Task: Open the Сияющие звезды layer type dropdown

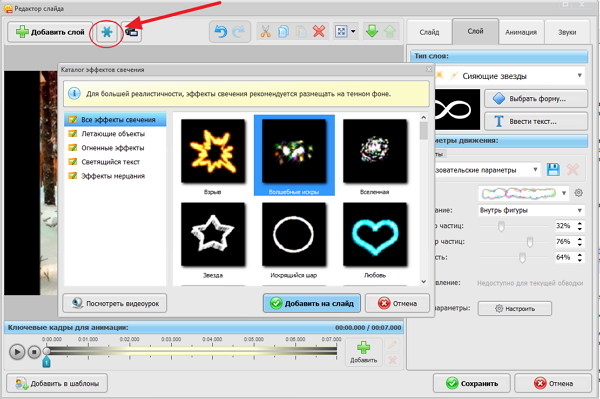Action: click(579, 75)
